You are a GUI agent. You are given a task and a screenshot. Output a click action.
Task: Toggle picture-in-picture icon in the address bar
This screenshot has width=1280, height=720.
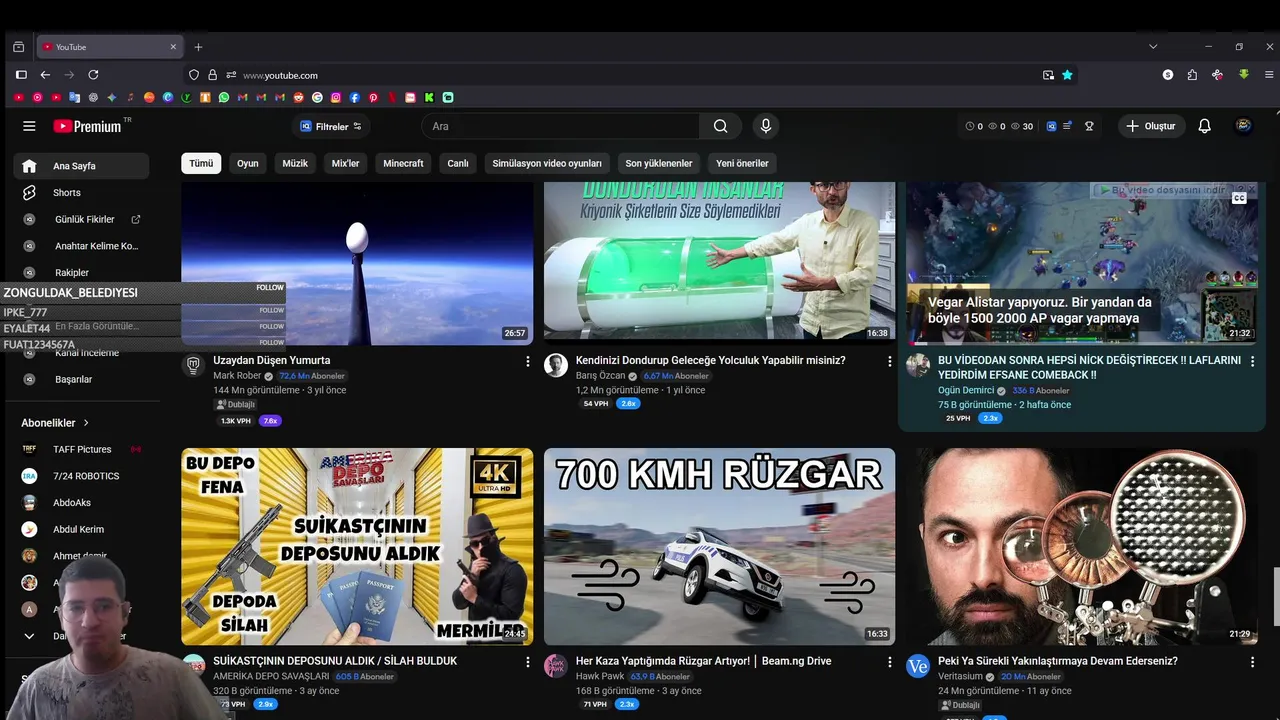pos(1048,75)
